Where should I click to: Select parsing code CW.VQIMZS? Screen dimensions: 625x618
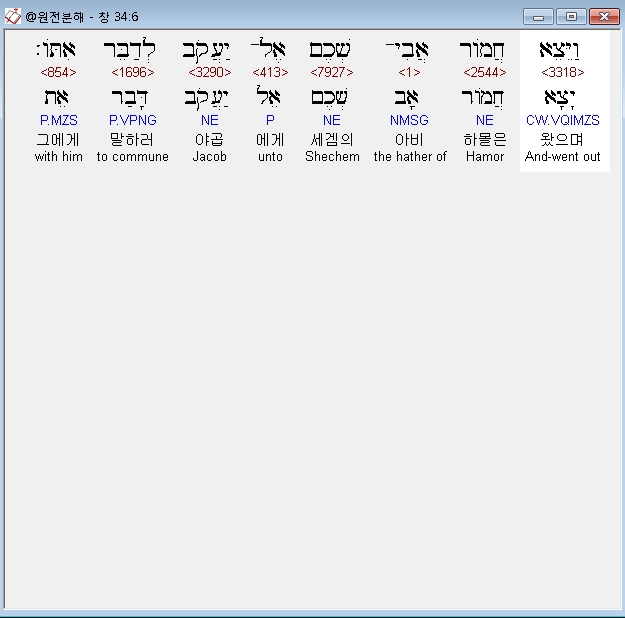[563, 120]
